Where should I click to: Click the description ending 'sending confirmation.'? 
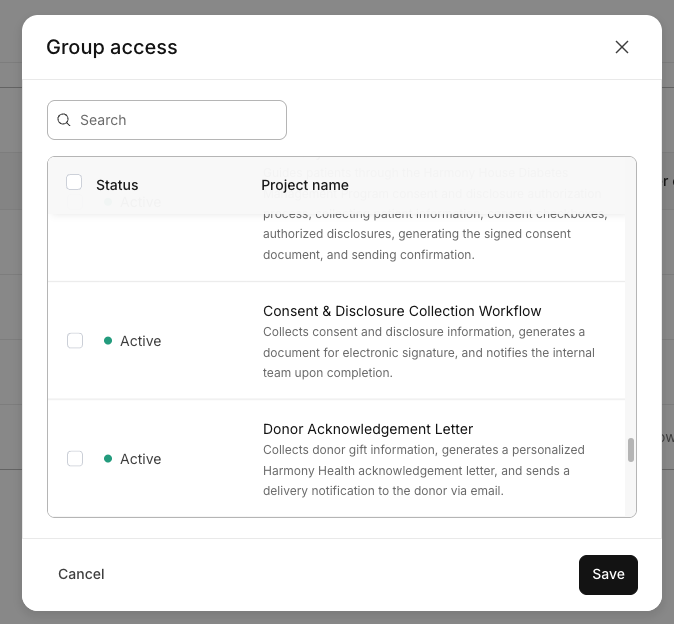click(x=435, y=234)
